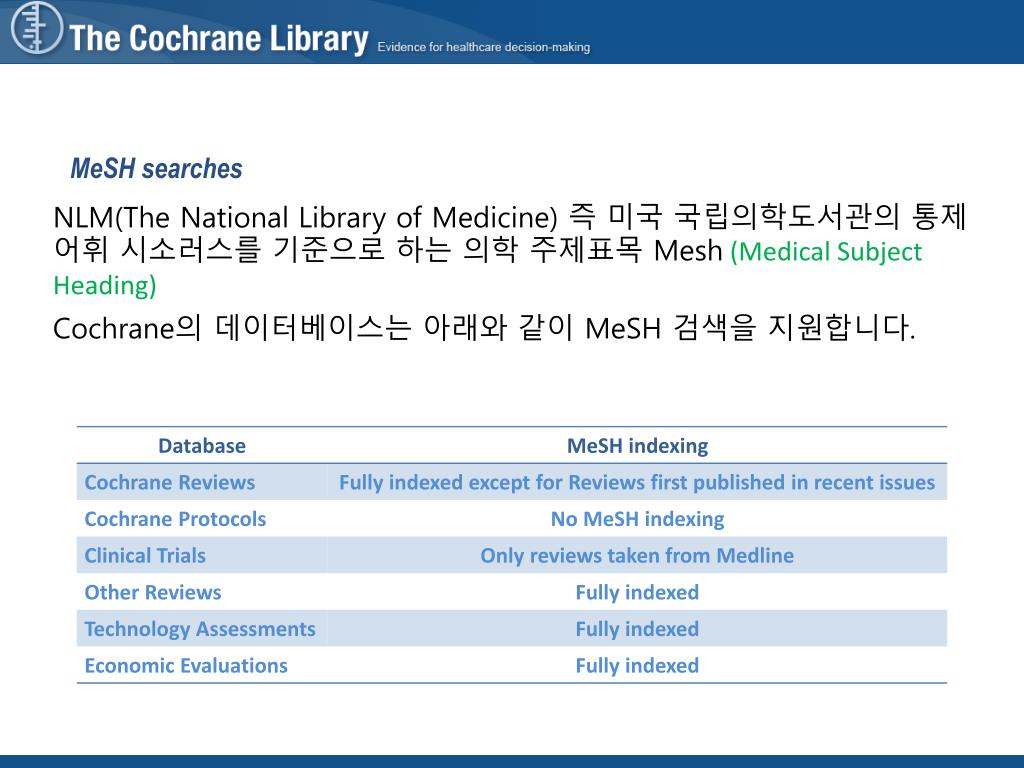Click green 'Heading)' text
Image resolution: width=1024 pixels, height=768 pixels.
104,285
